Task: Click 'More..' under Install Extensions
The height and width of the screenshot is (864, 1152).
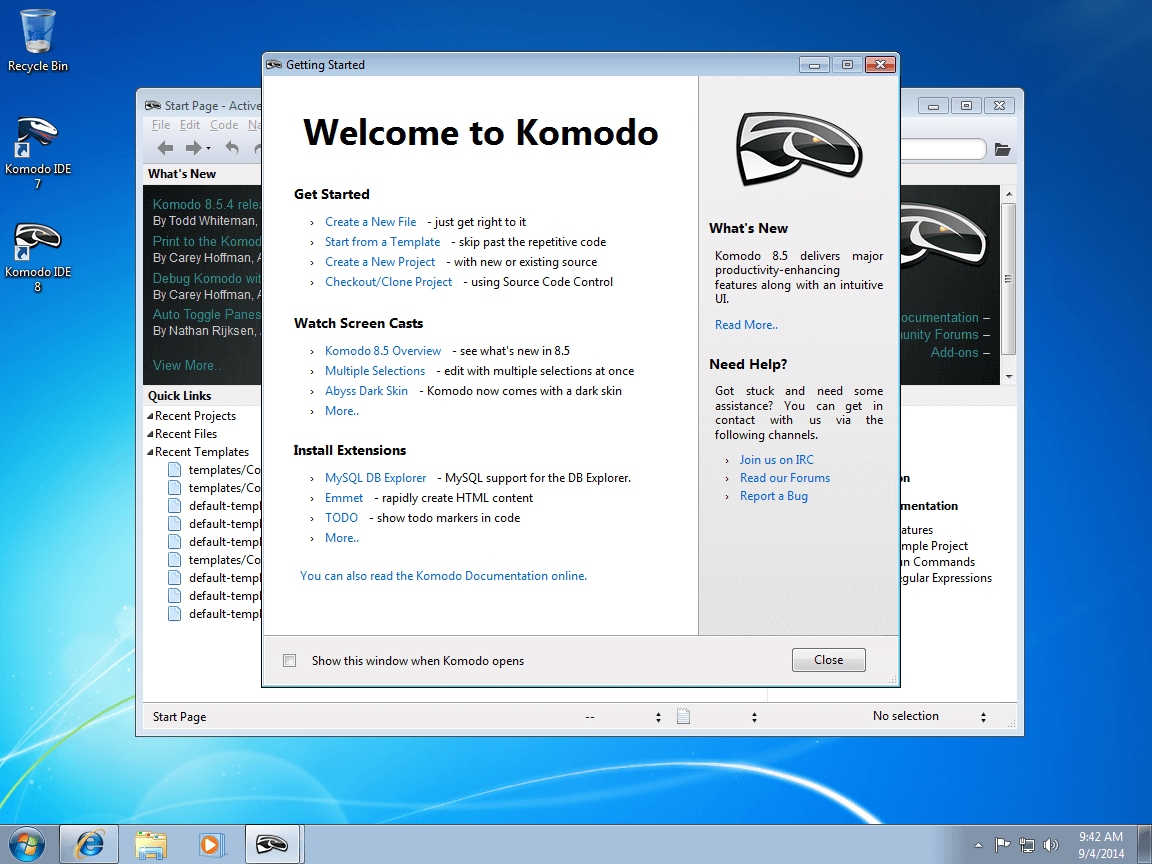Action: (x=342, y=538)
